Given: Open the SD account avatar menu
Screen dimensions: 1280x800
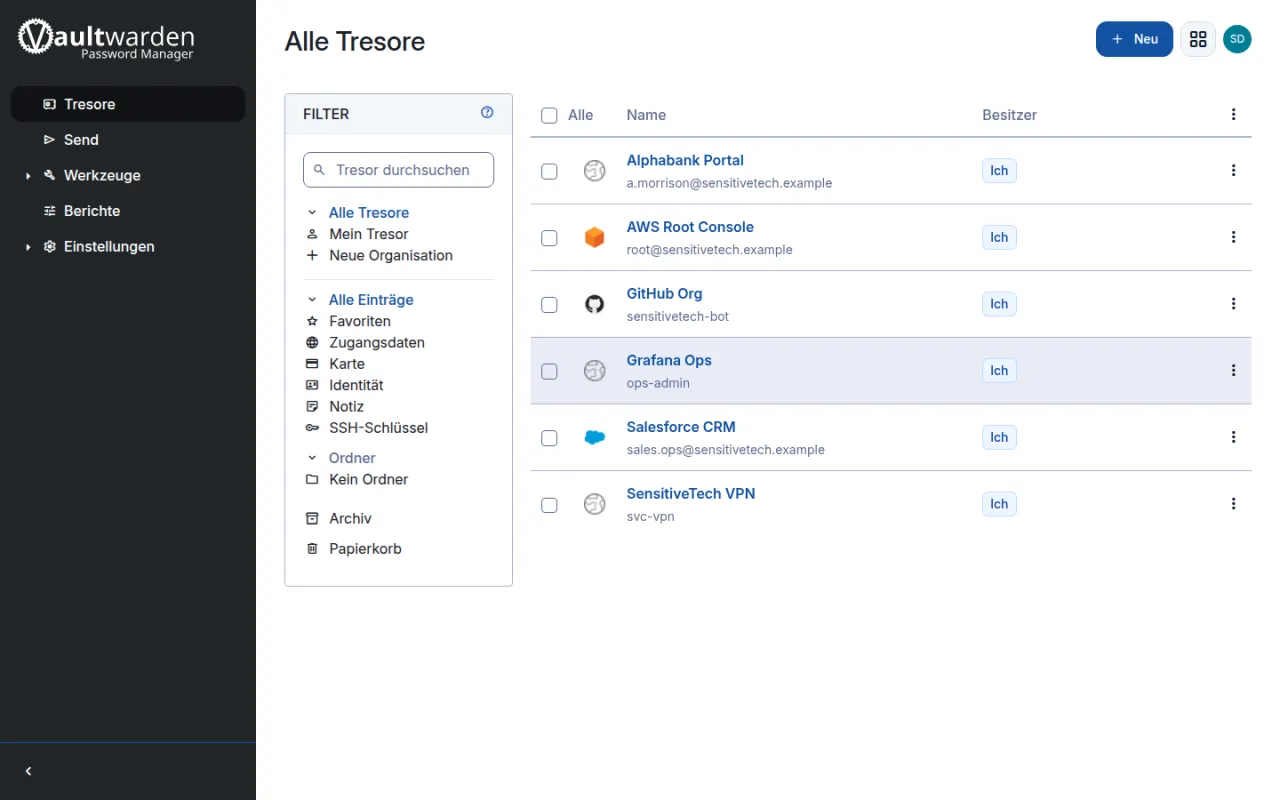Looking at the screenshot, I should pos(1237,39).
